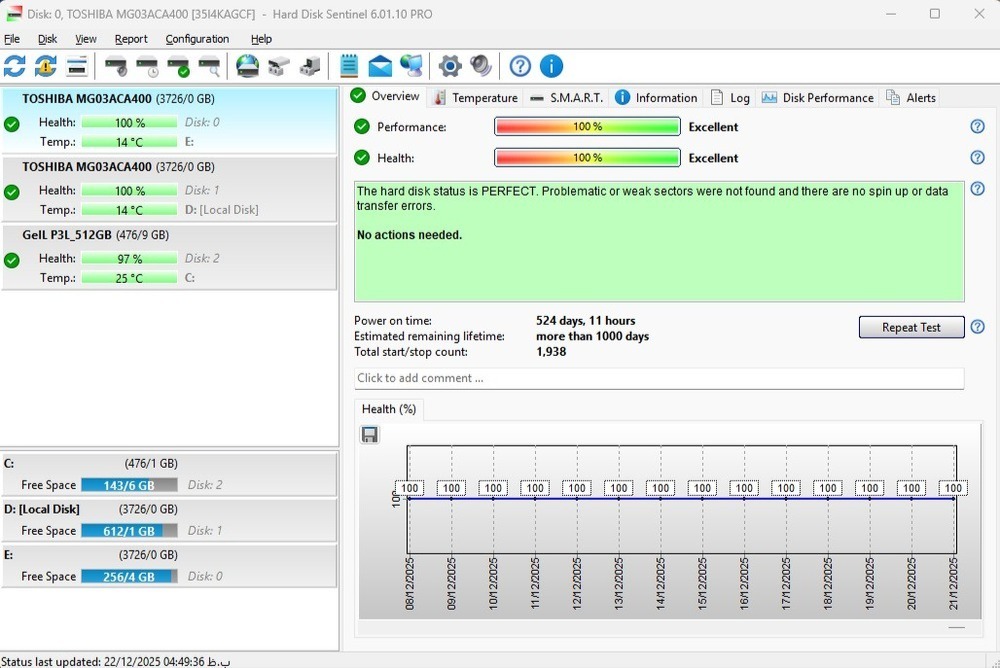Click the globe disk icon in toolbar
Viewport: 1000px width, 668px height.
pyautogui.click(x=247, y=67)
